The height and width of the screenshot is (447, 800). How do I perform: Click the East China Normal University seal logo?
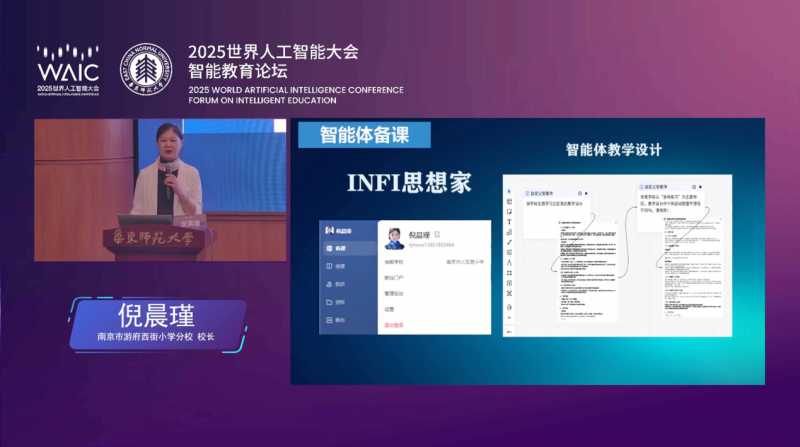point(146,69)
